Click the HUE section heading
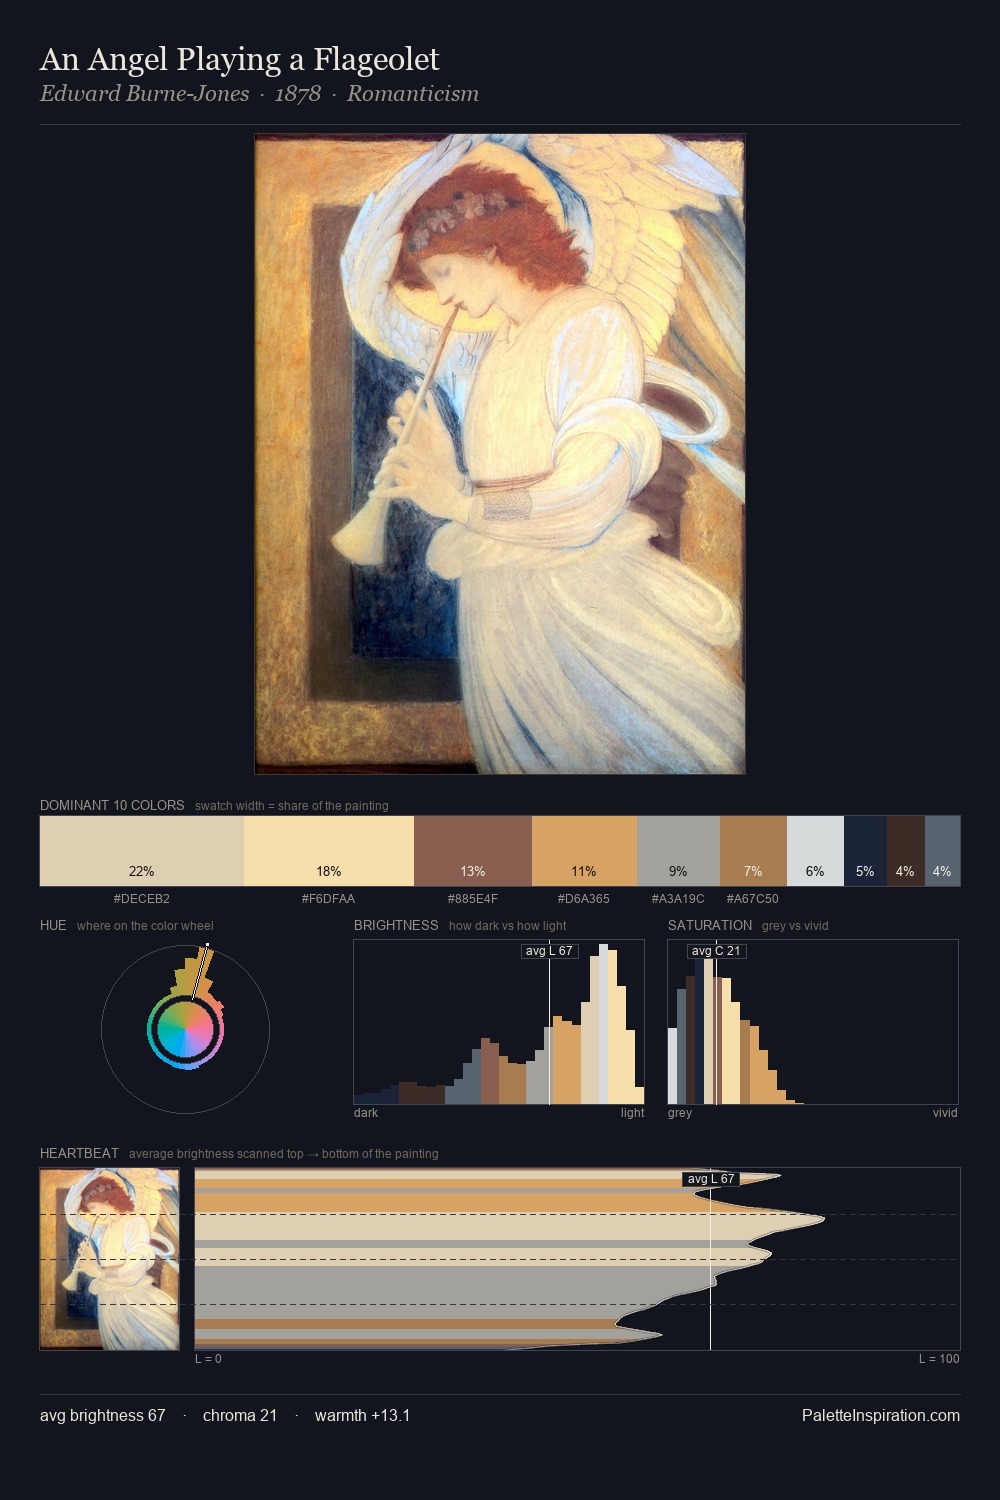The image size is (1000, 1500). tap(53, 925)
